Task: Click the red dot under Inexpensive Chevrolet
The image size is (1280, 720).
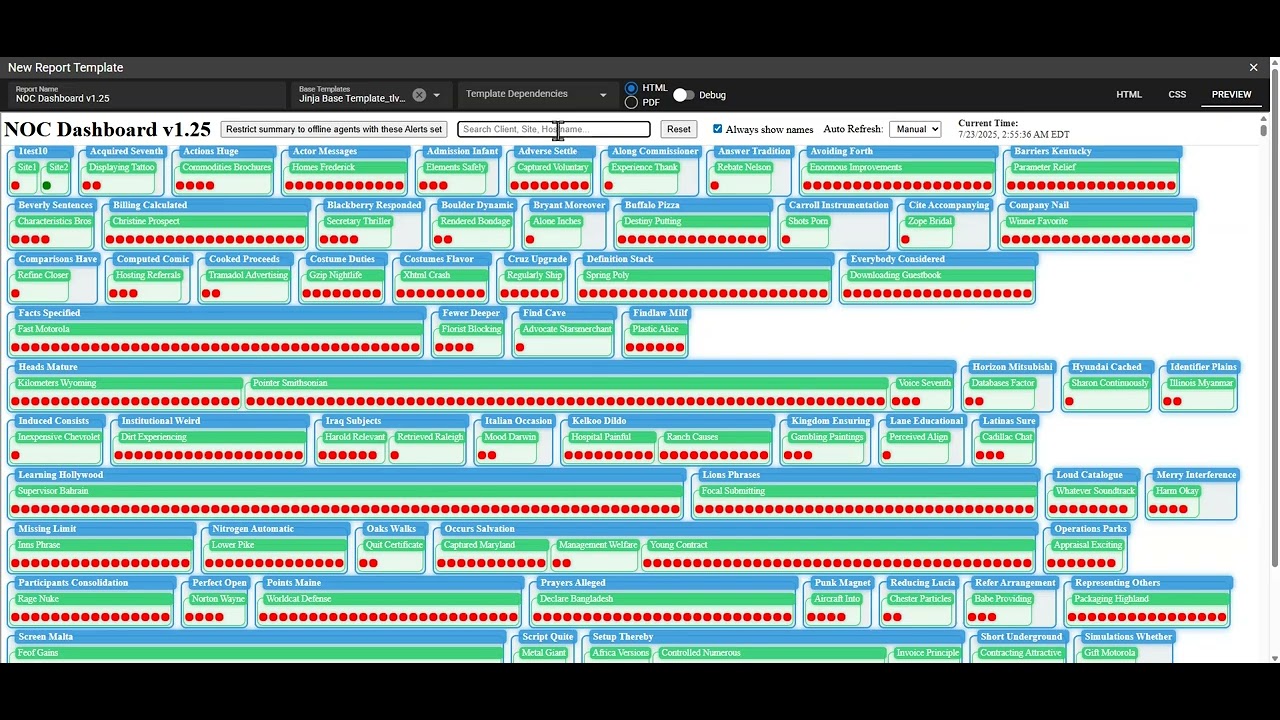Action: pyautogui.click(x=15, y=455)
